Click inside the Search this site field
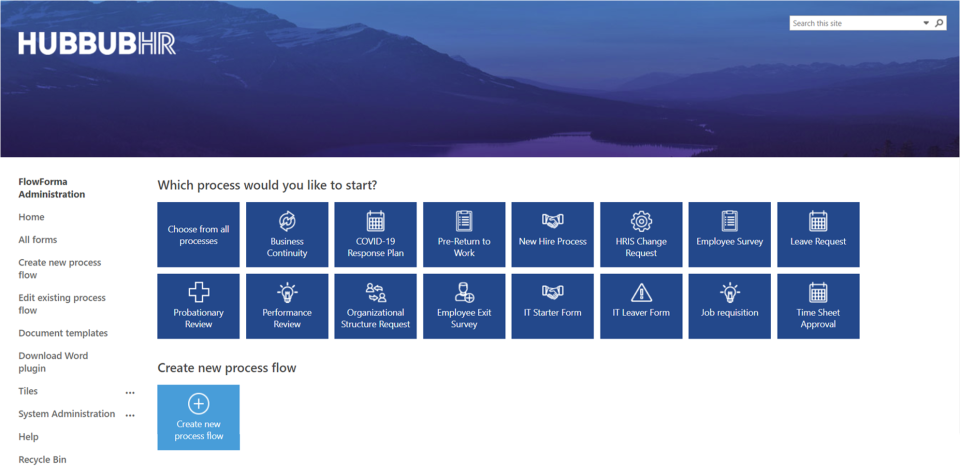 pos(855,23)
